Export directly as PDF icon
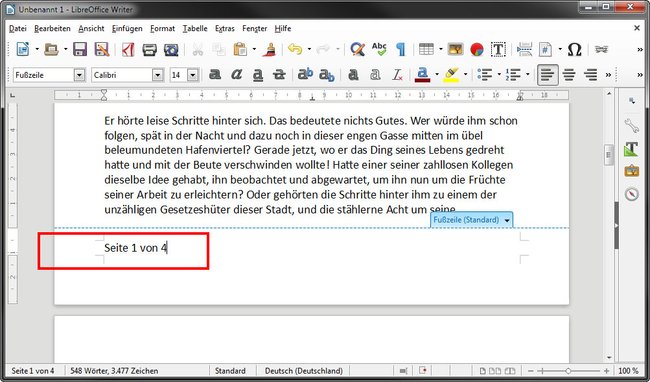 (128, 49)
